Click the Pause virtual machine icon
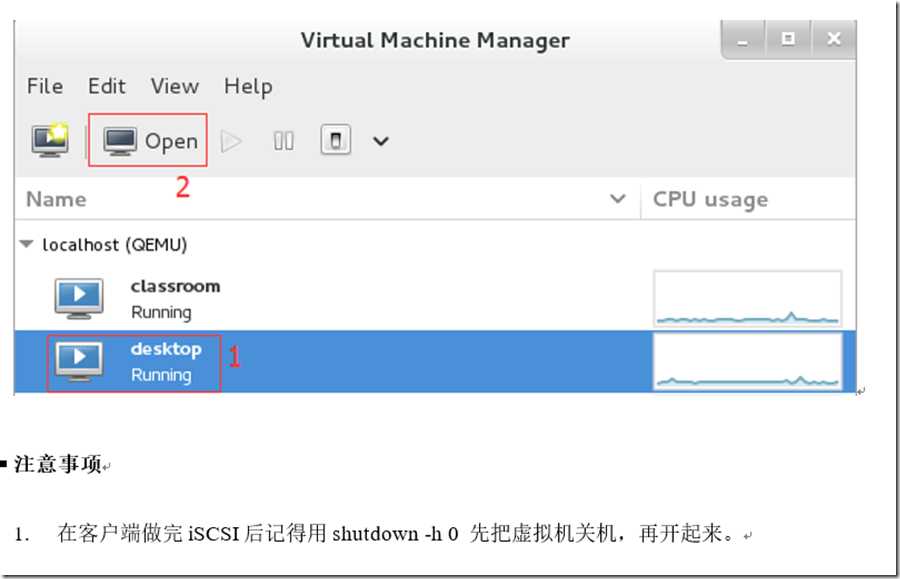Screen dimensions: 900x579 click(x=284, y=141)
